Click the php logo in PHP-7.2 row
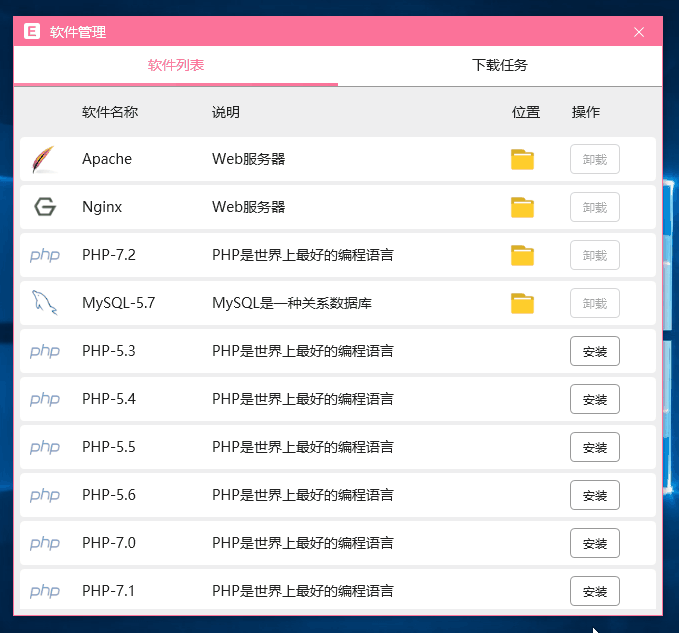Viewport: 679px width, 633px height. point(45,255)
